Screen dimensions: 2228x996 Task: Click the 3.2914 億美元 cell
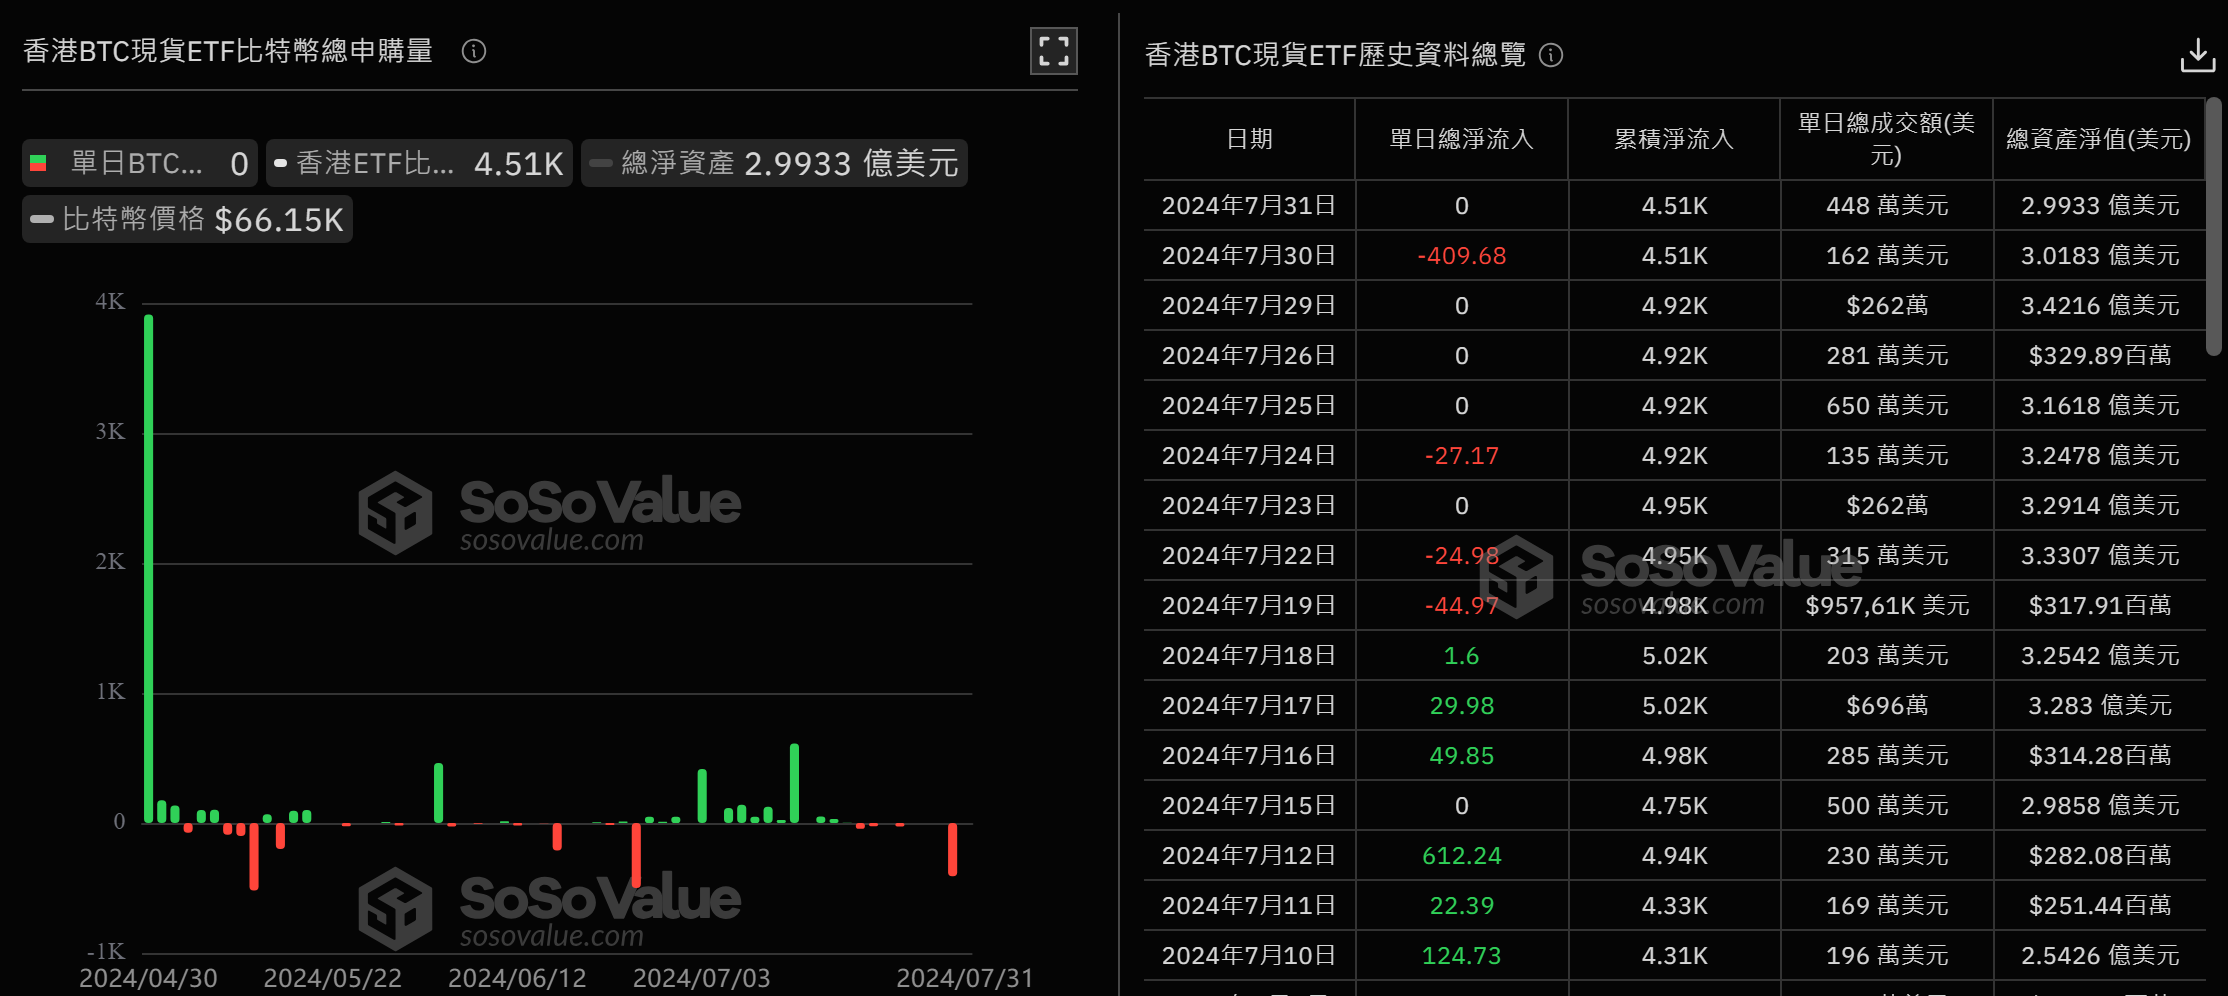click(2099, 505)
